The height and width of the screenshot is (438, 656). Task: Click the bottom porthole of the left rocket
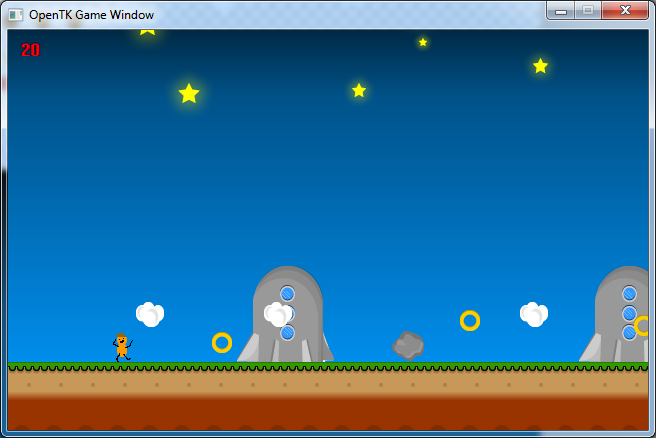pyautogui.click(x=287, y=333)
